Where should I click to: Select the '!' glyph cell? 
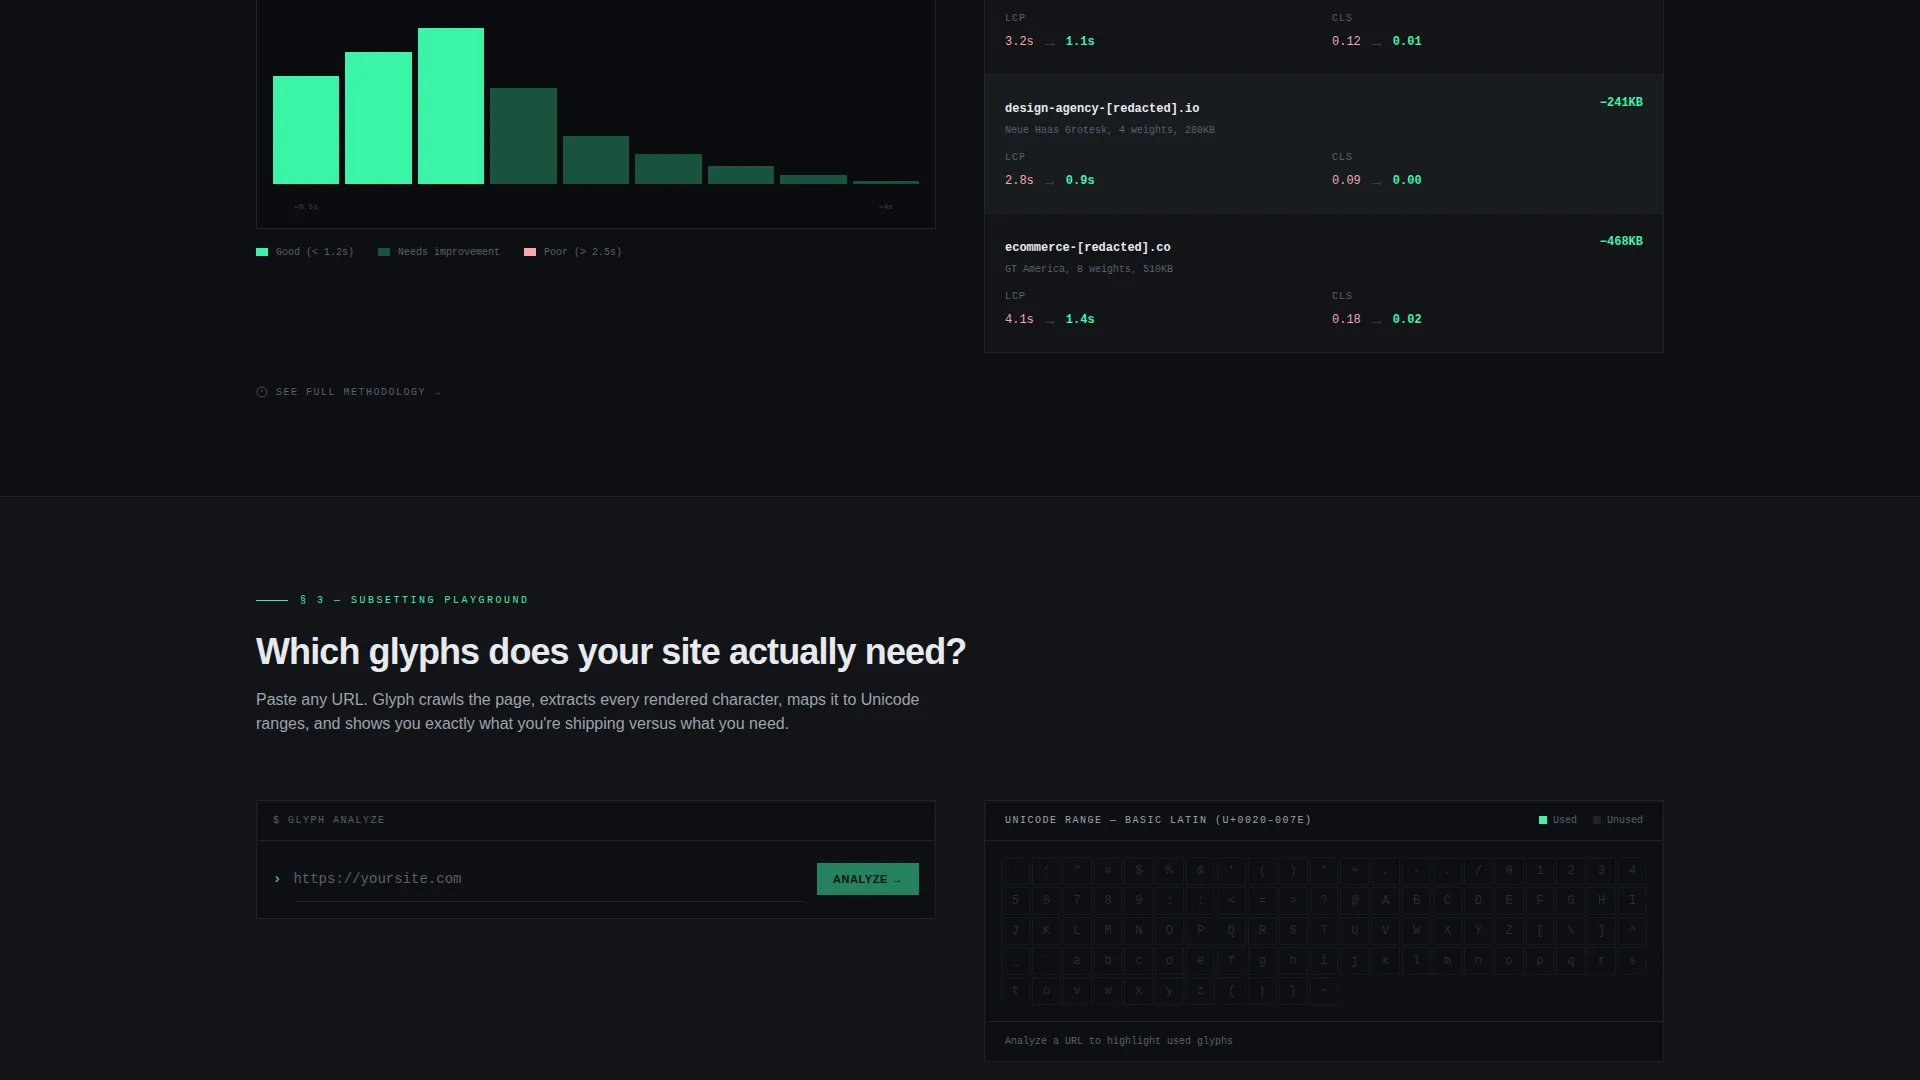(x=1046, y=870)
